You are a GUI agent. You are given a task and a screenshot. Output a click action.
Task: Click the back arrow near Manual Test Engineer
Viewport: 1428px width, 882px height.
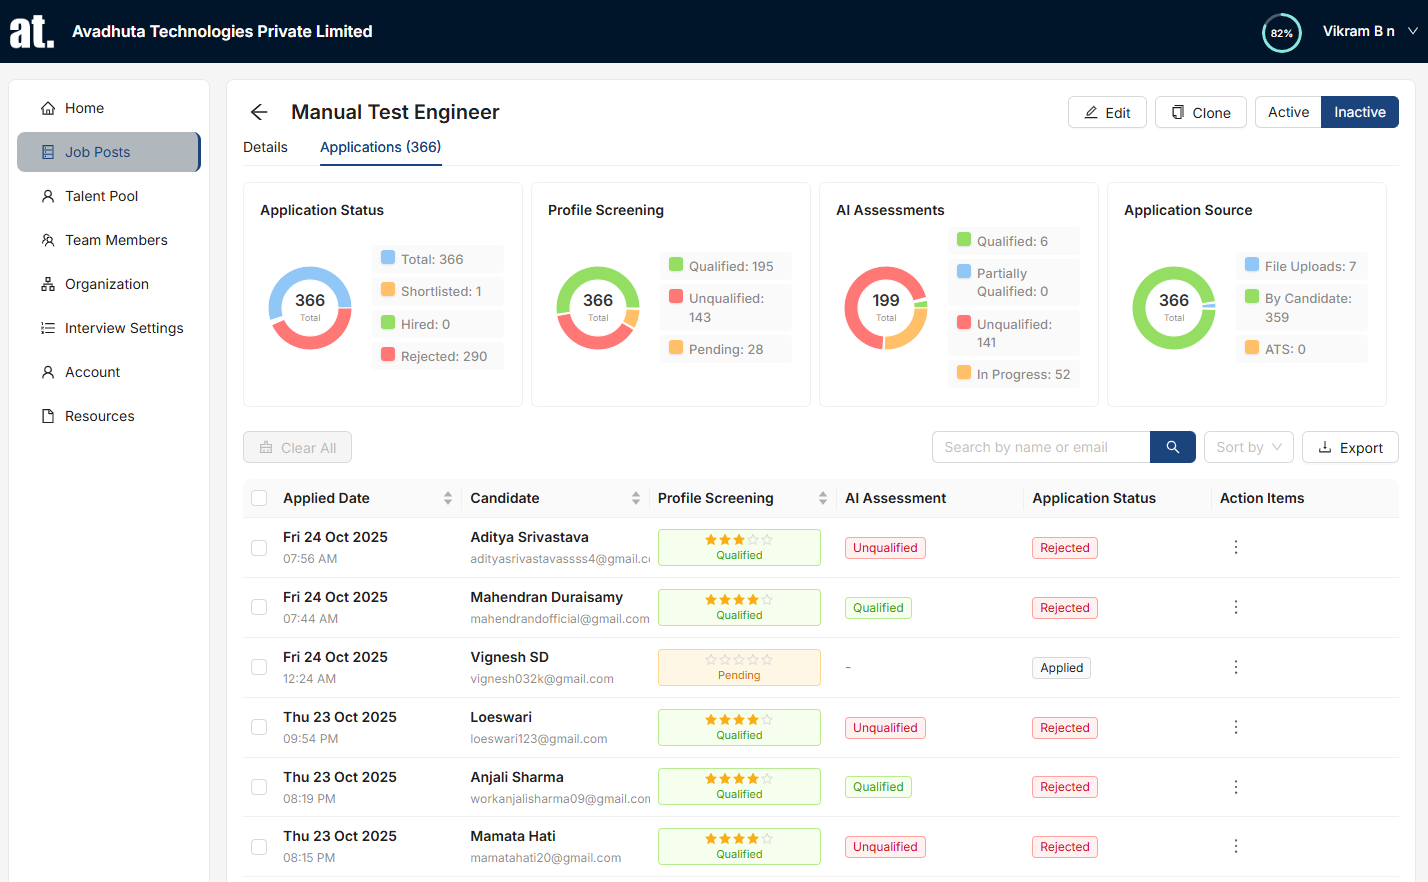click(x=259, y=112)
